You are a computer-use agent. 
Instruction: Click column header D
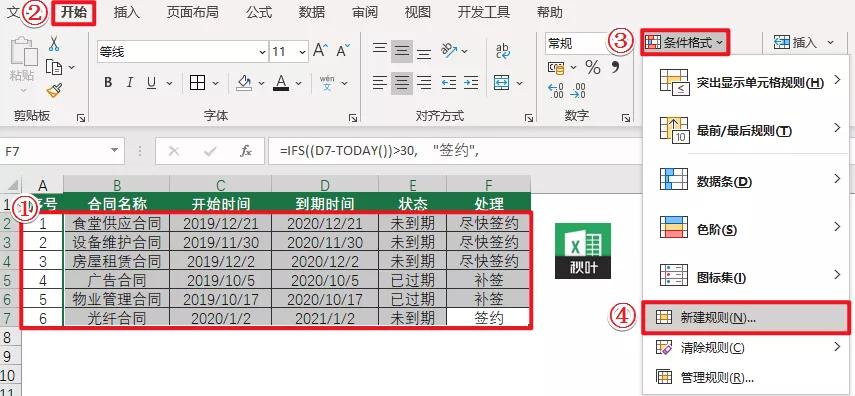(x=325, y=185)
